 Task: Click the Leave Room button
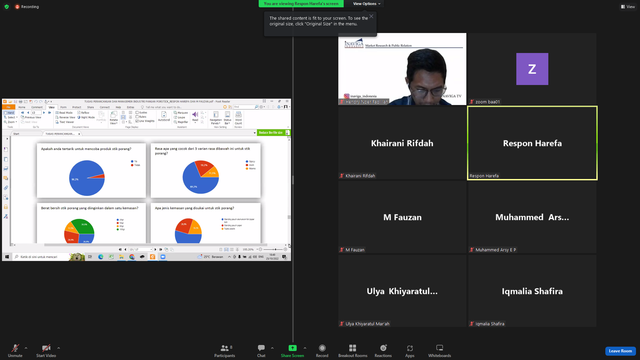pyautogui.click(x=620, y=351)
